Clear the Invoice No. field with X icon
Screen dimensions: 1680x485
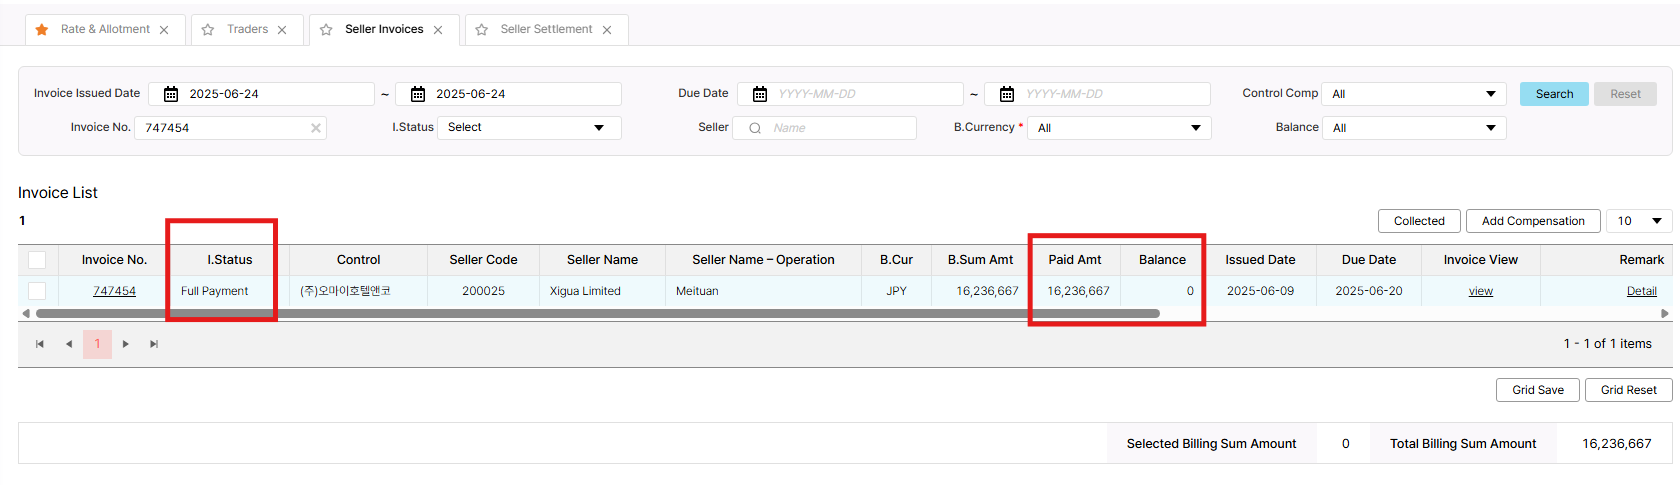(316, 128)
